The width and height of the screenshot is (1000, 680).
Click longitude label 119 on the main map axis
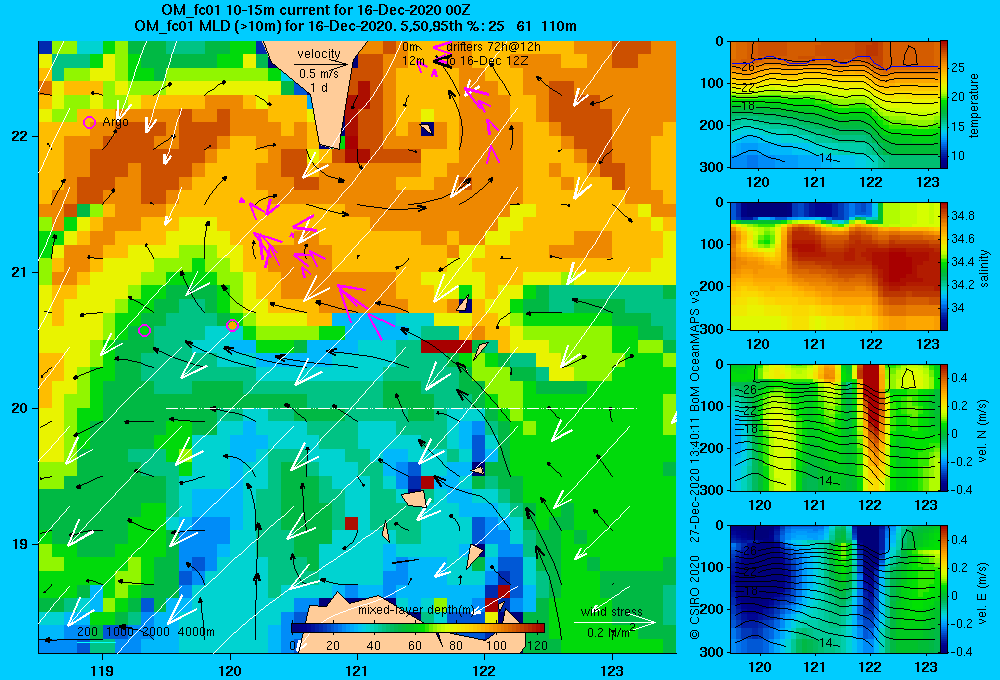pyautogui.click(x=102, y=670)
